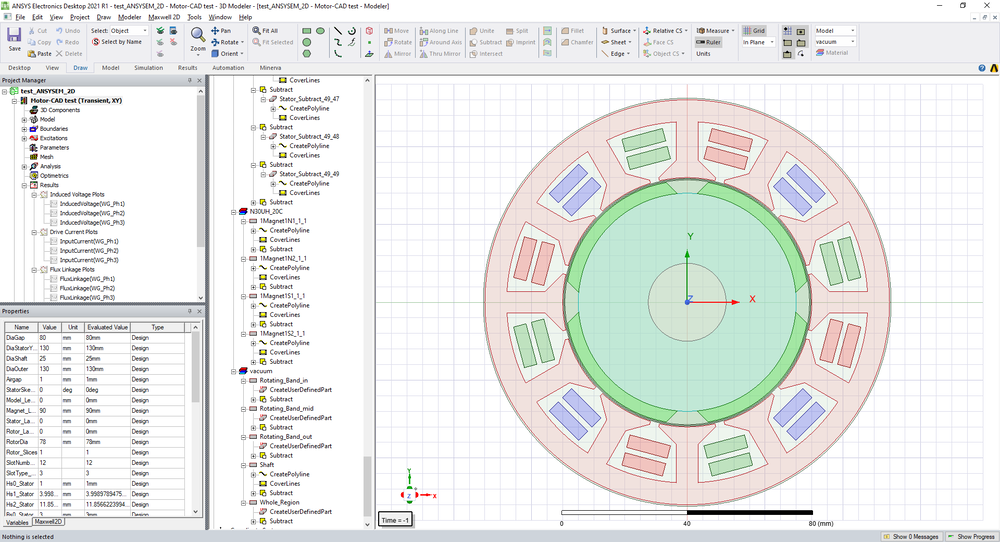This screenshot has width=1000, height=542.
Task: Select the regular polygon tool
Action: click(307, 54)
